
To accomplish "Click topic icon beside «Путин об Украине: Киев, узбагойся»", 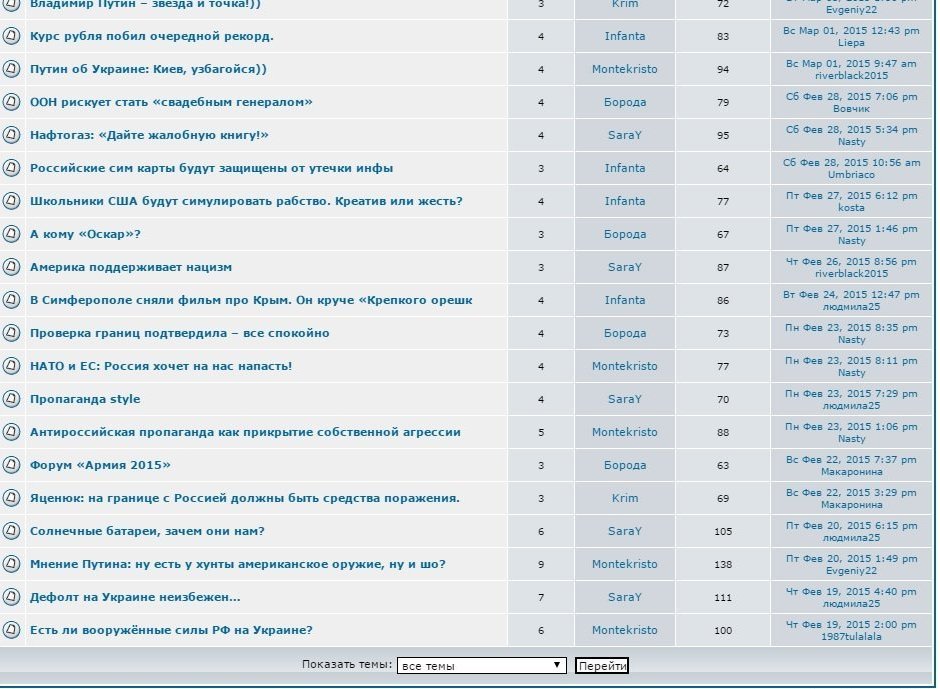I will pyautogui.click(x=11, y=69).
